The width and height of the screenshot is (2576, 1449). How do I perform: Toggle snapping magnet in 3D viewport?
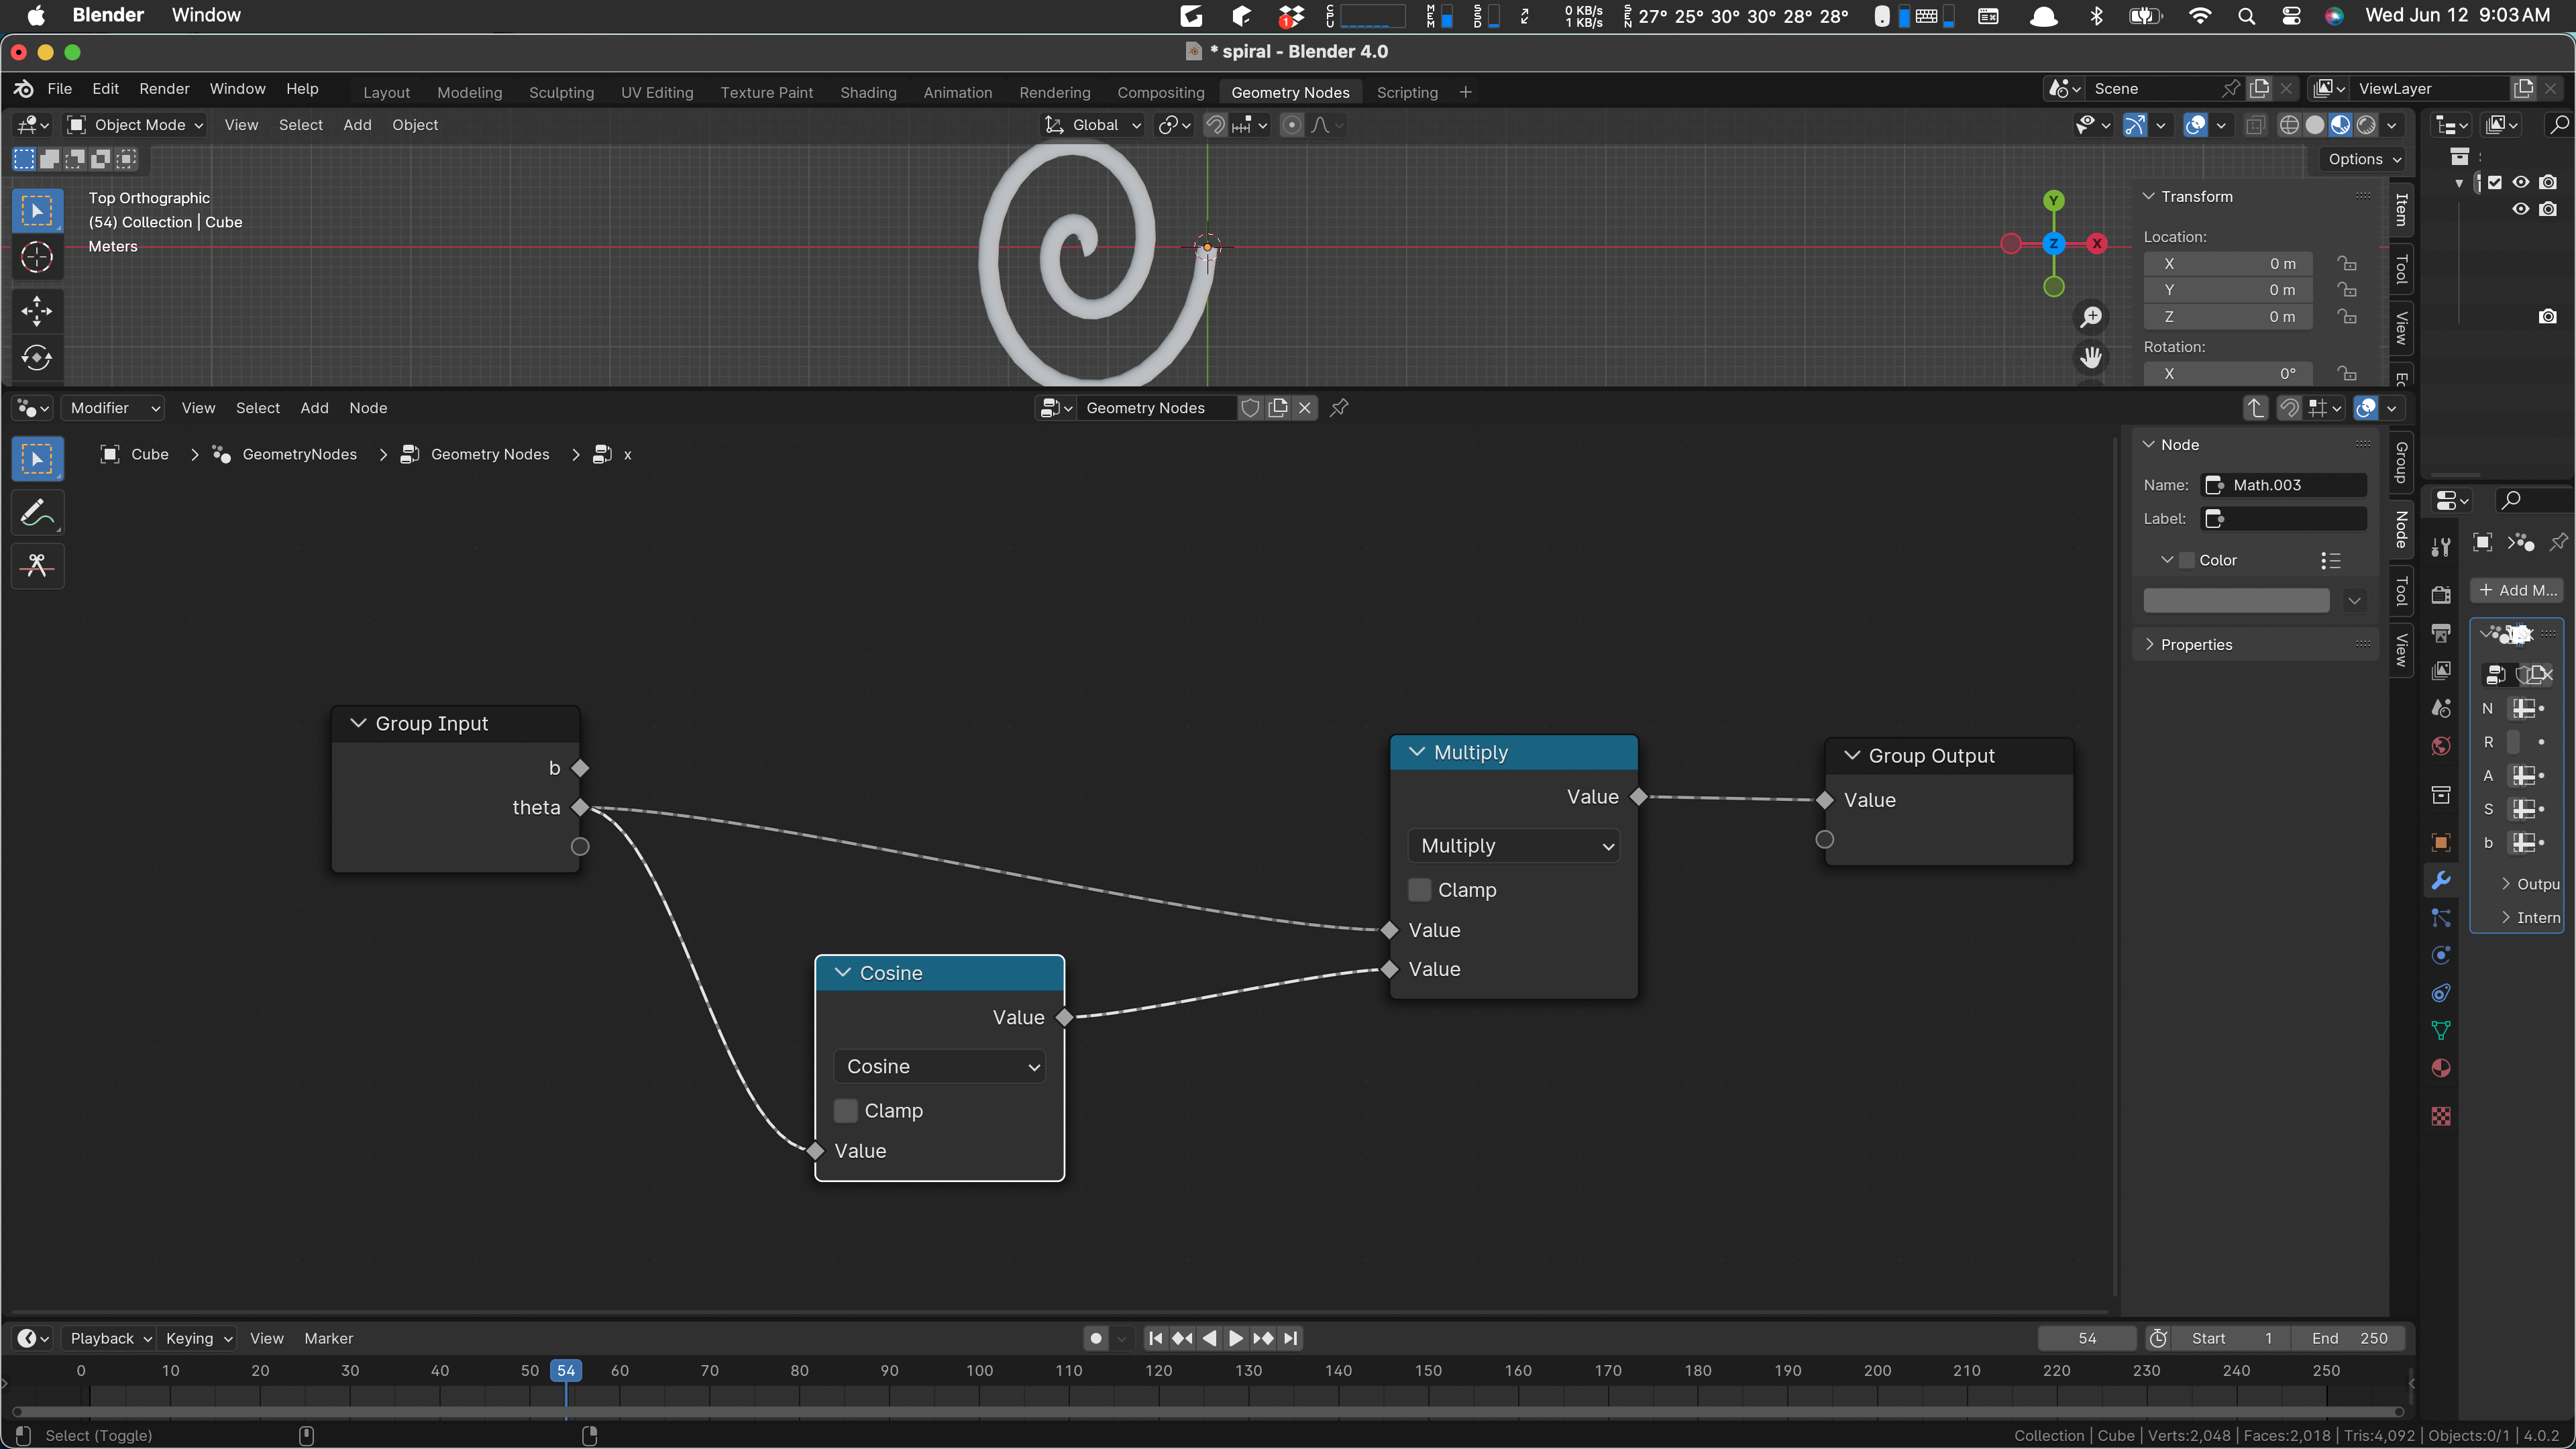pos(1215,125)
